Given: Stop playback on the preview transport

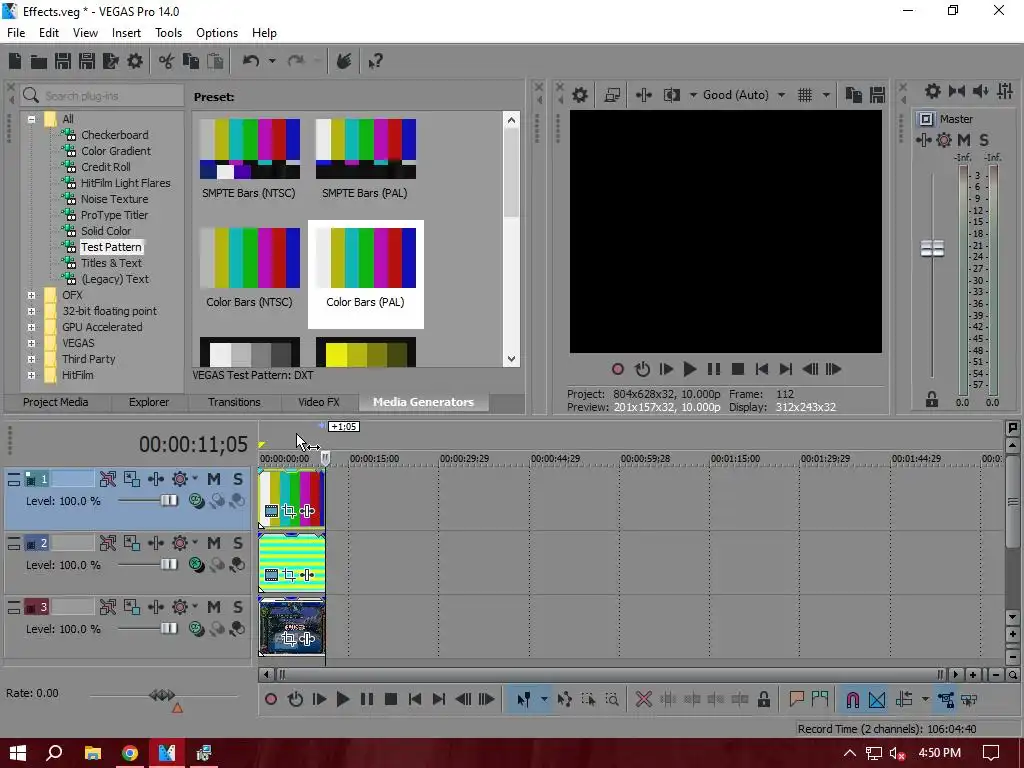Looking at the screenshot, I should (738, 370).
